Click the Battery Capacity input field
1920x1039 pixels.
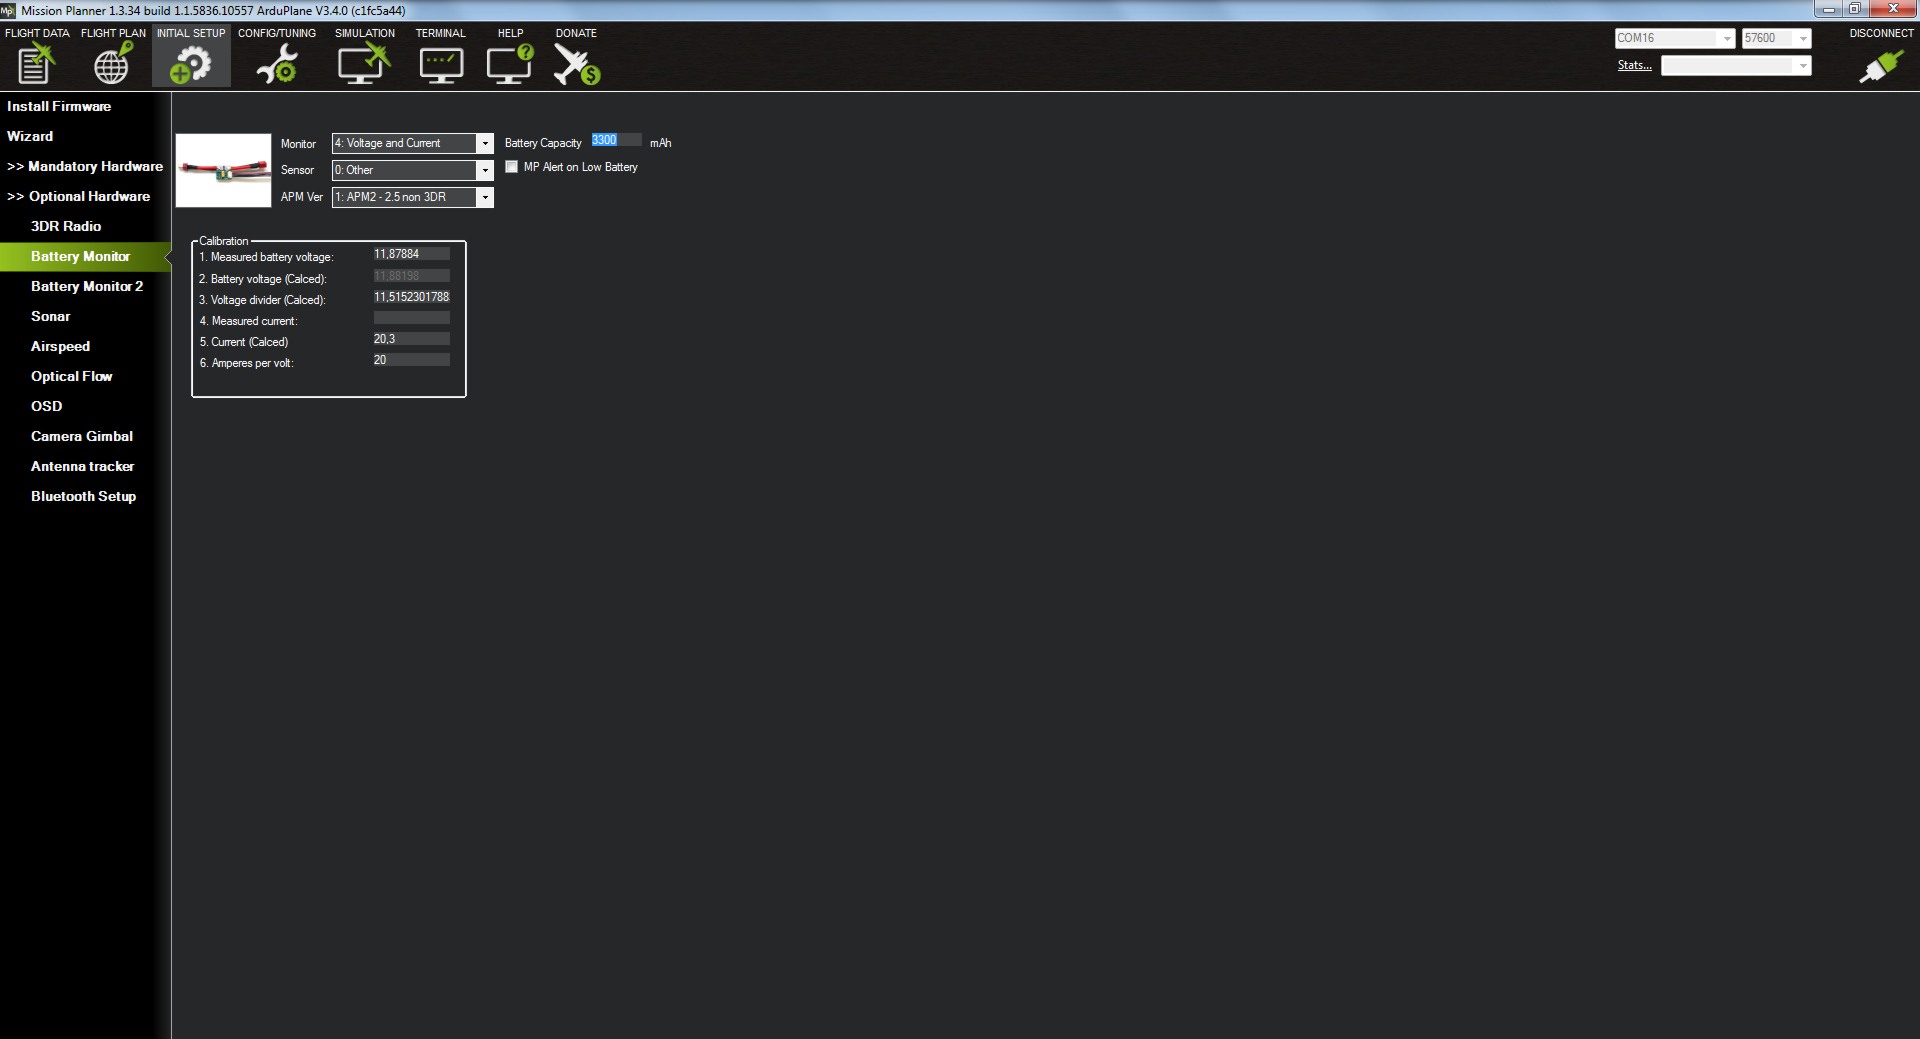[x=615, y=140]
